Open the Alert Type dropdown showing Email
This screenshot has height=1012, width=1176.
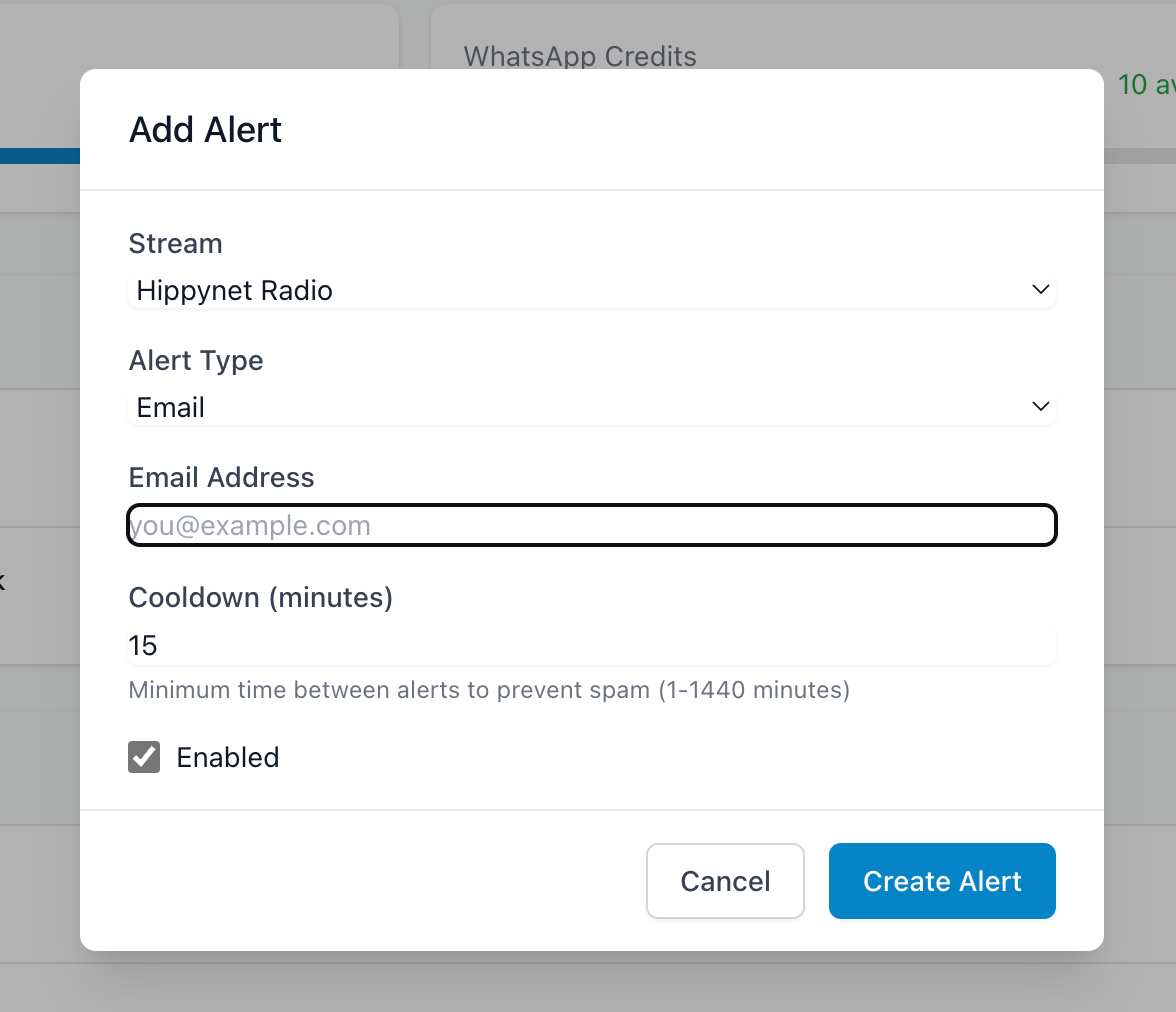(x=590, y=408)
